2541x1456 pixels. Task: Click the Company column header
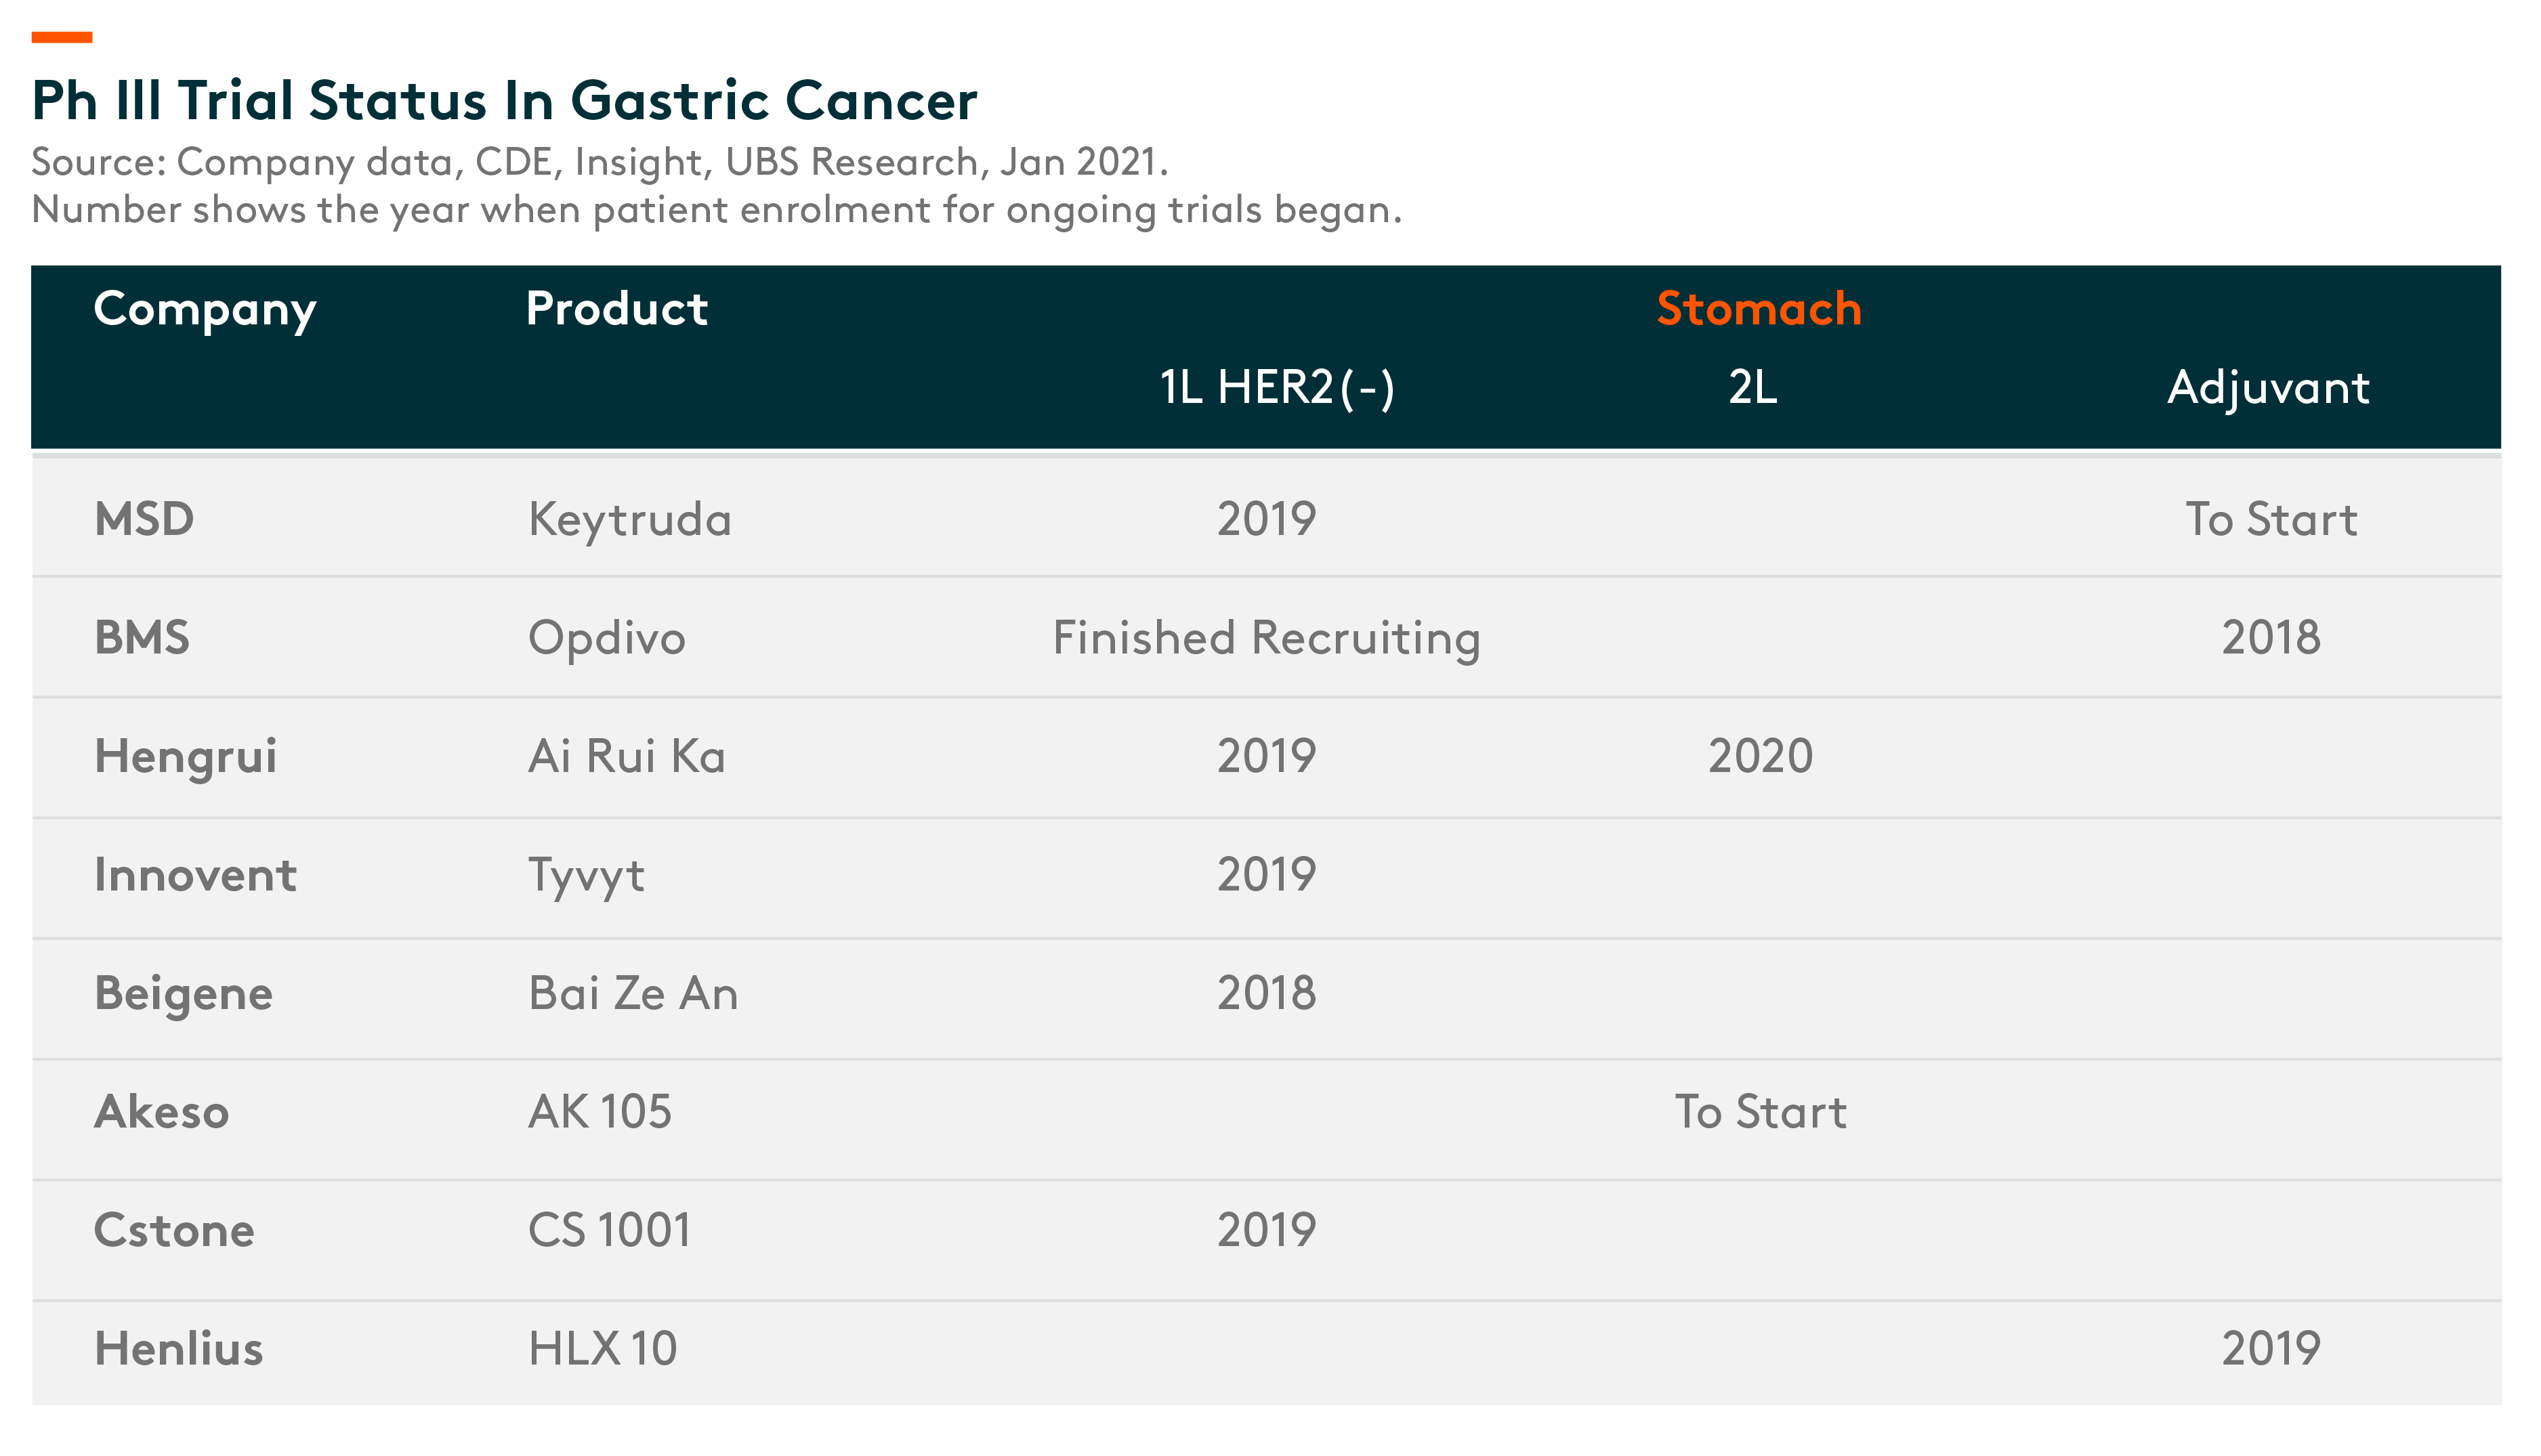(x=205, y=310)
